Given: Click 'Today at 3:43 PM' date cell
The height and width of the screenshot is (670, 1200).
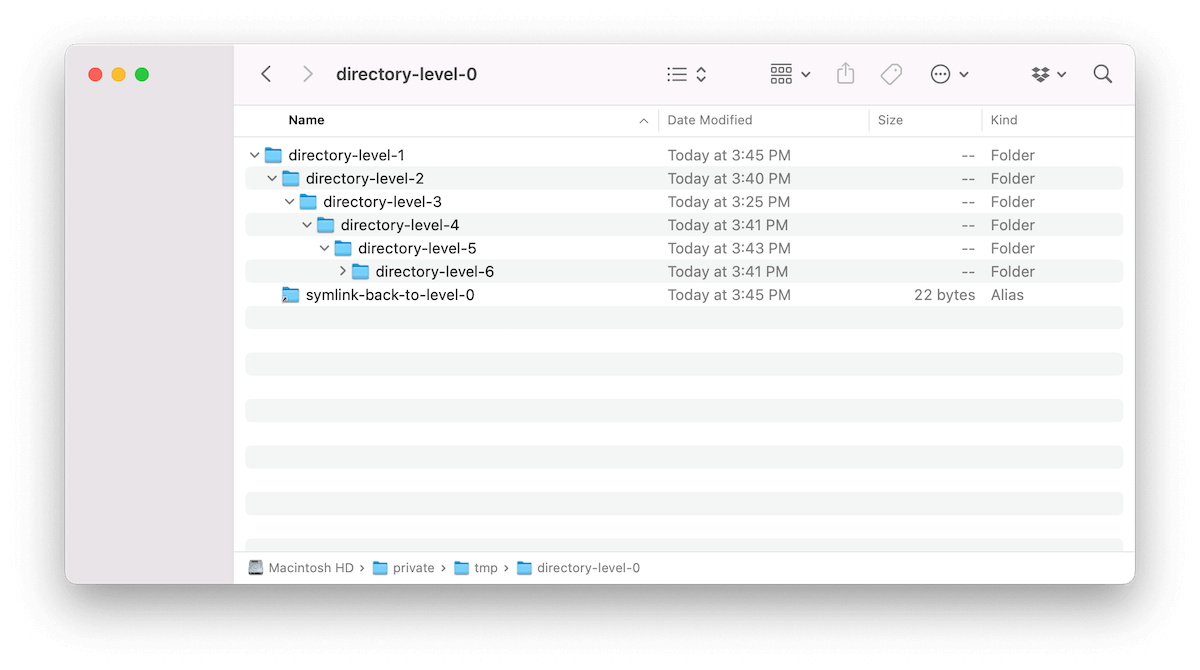Looking at the screenshot, I should (x=729, y=248).
